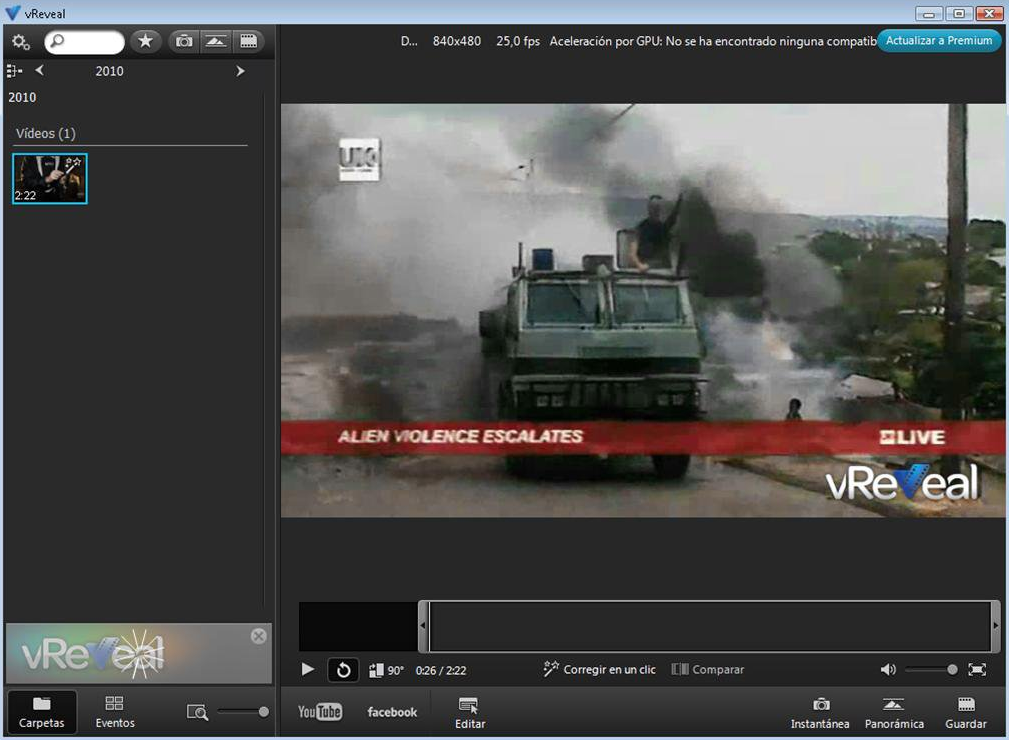Click the truncated D... file name
Viewport: 1009px width, 740px height.
click(409, 41)
